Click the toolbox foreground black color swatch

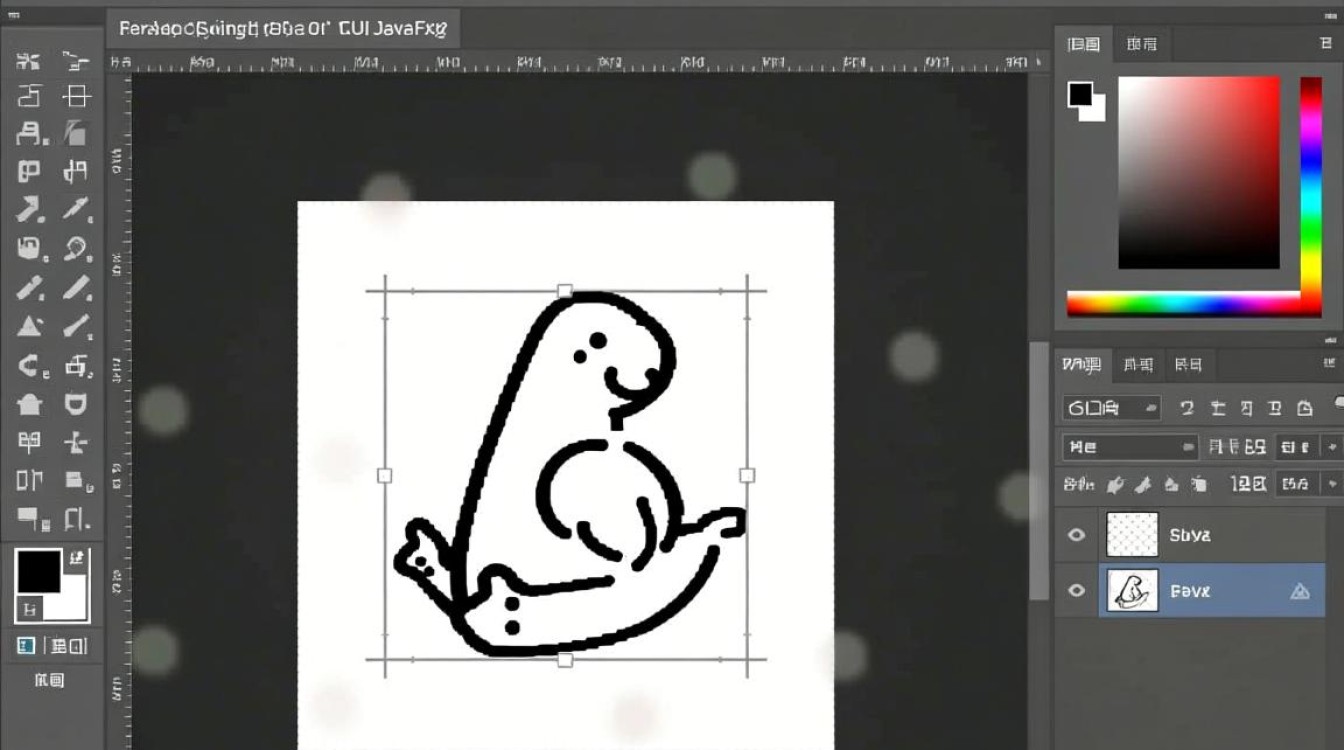[x=39, y=572]
